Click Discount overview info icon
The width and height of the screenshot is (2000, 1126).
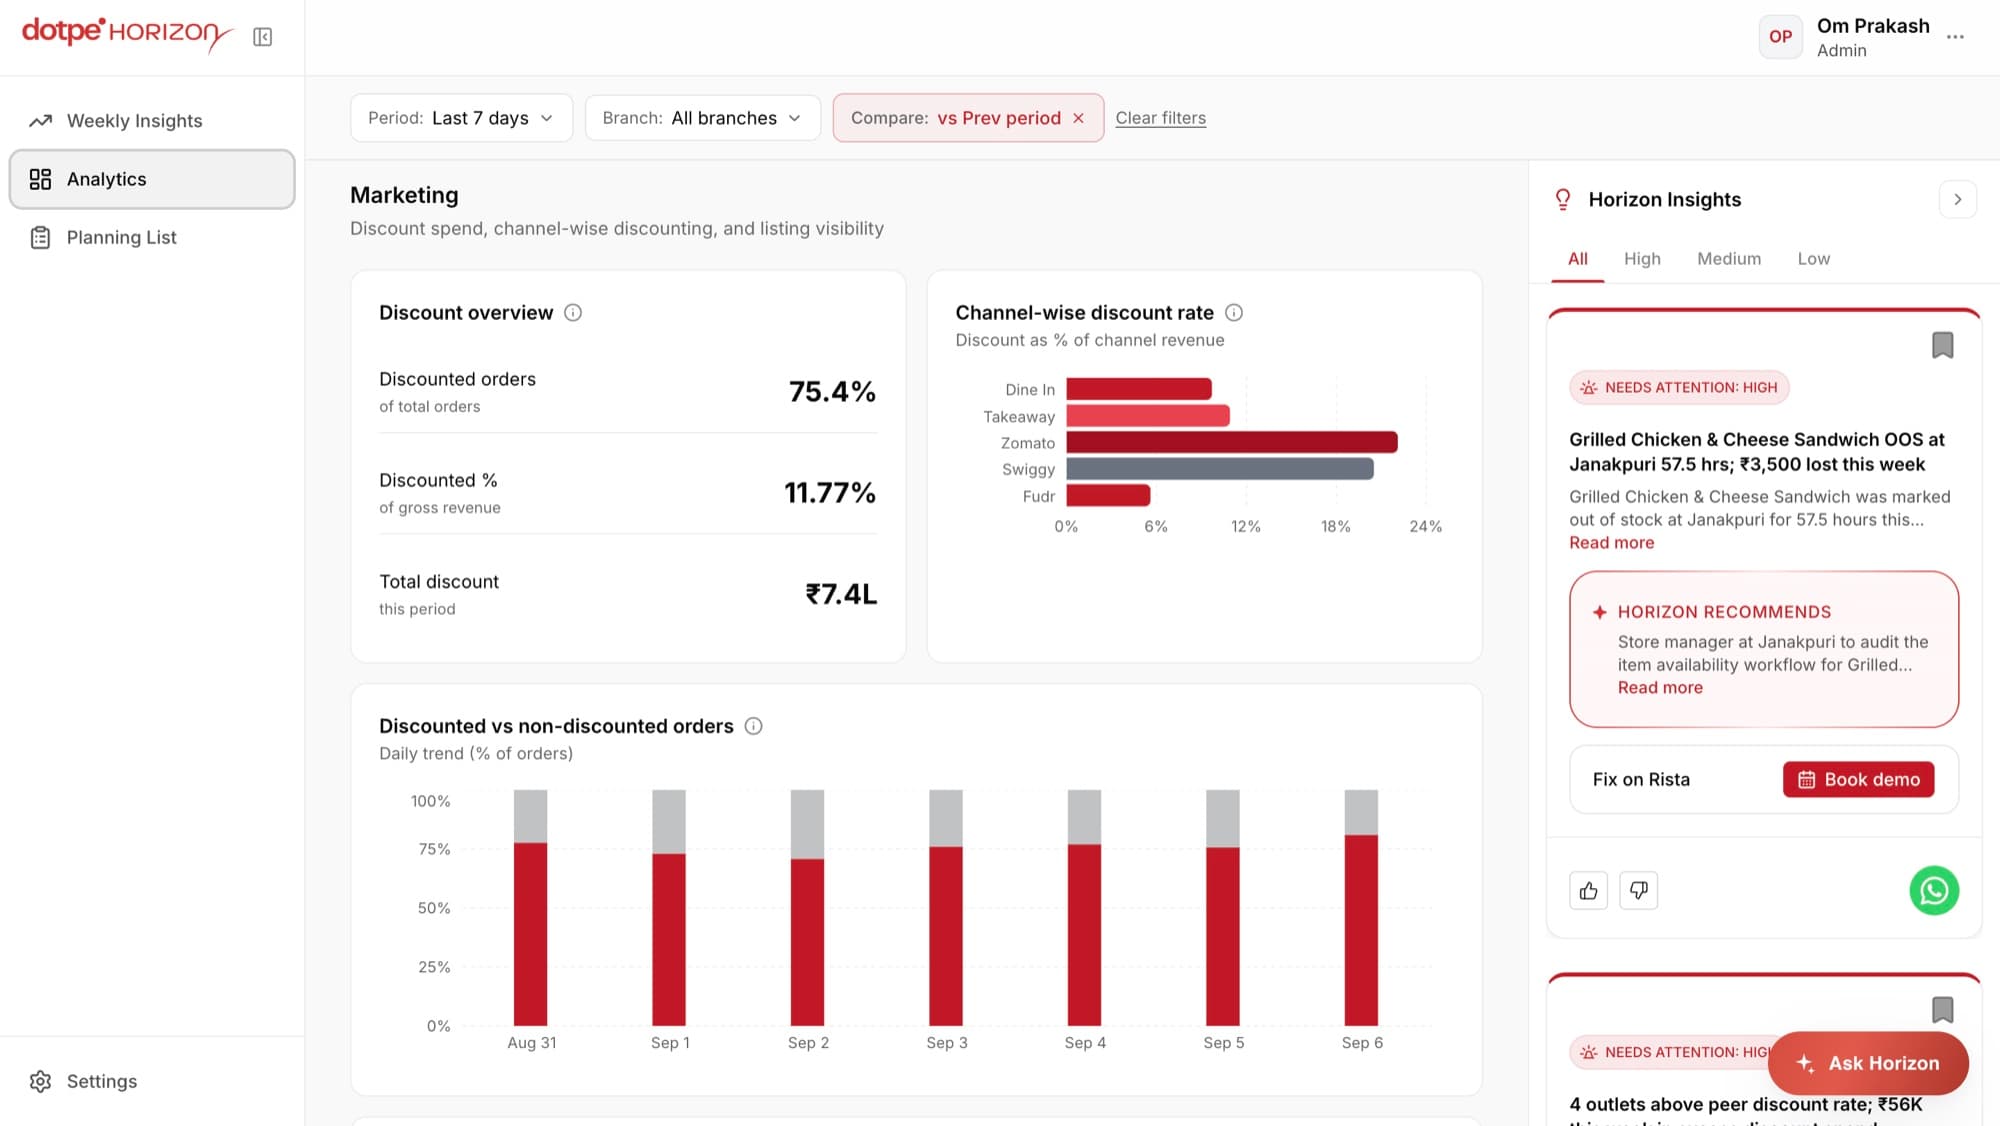coord(573,313)
